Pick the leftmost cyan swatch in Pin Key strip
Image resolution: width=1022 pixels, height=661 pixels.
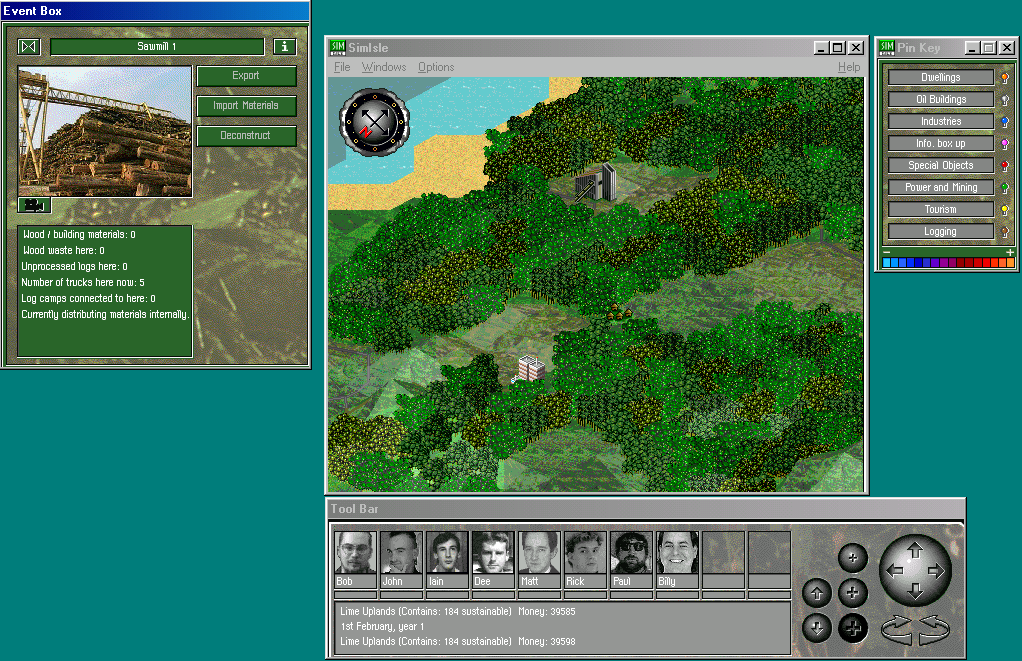[x=886, y=263]
